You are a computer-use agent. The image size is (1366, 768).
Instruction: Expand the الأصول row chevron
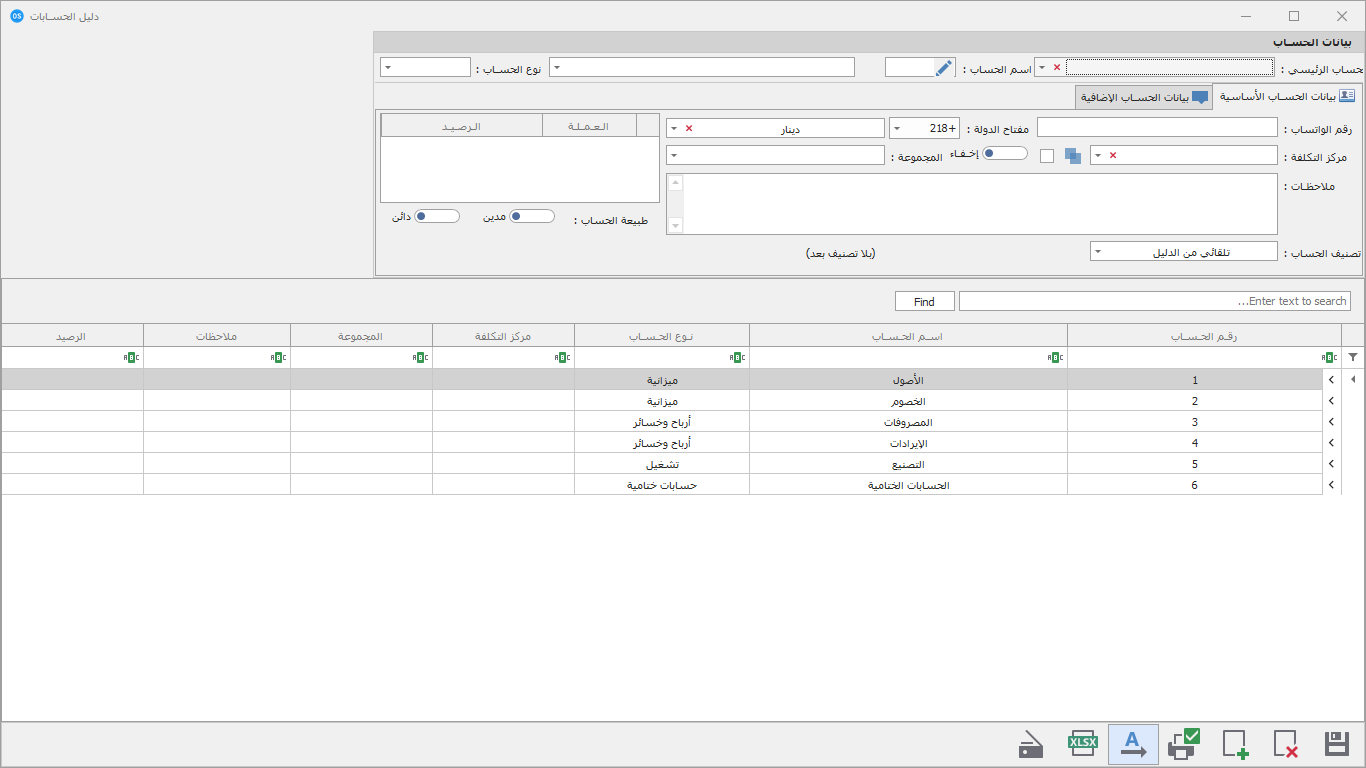(x=1331, y=380)
